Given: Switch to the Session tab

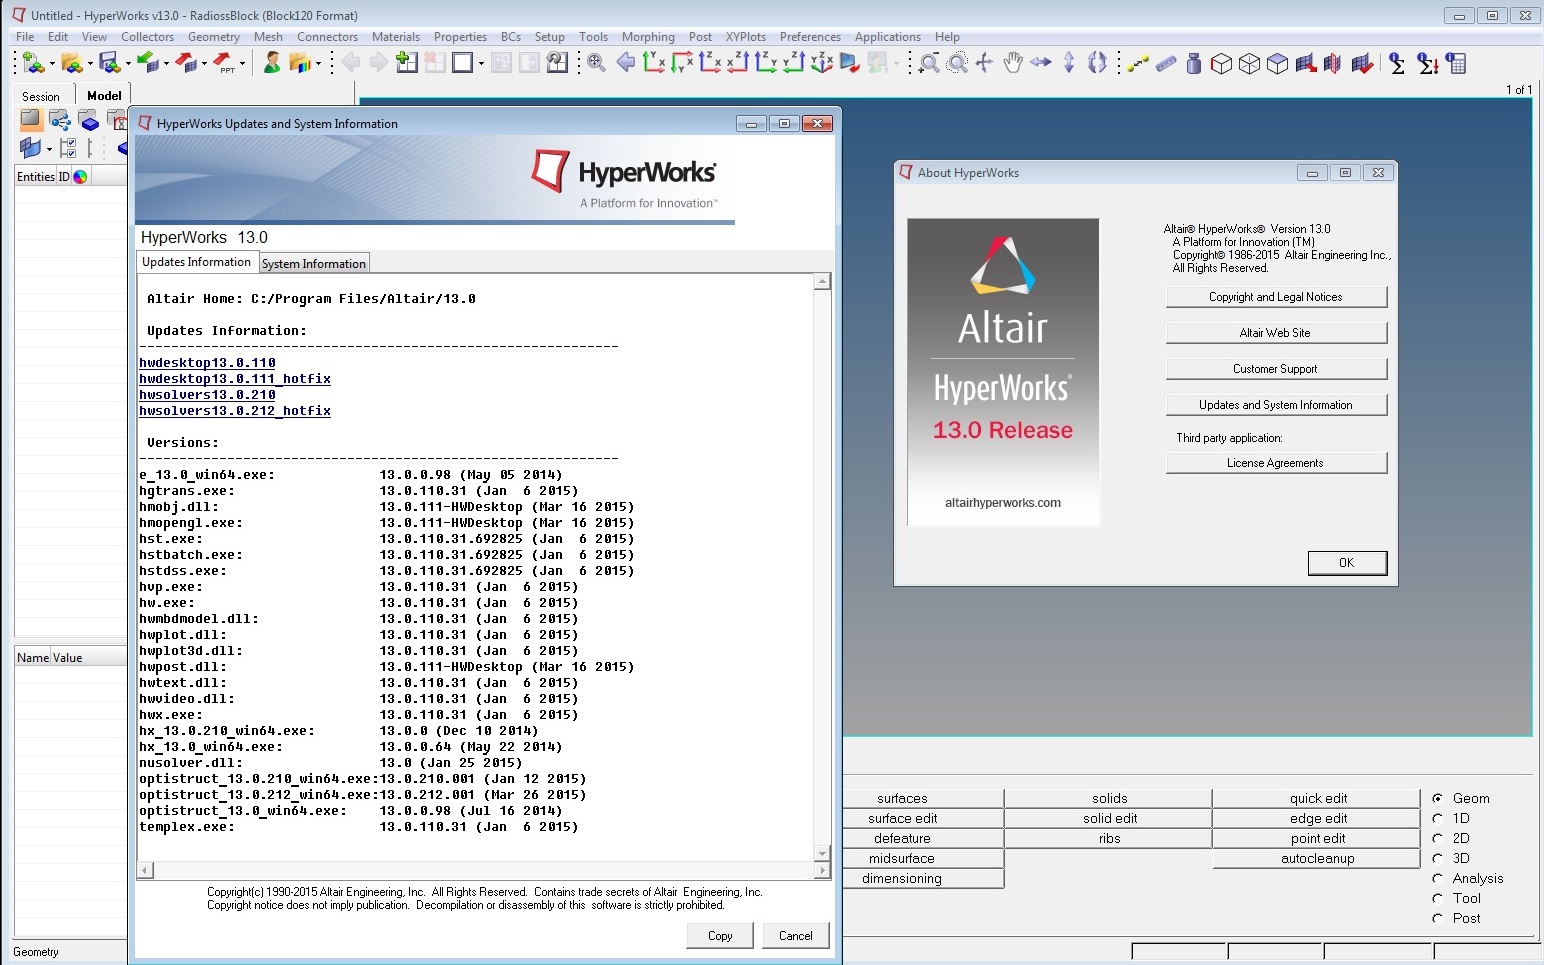Looking at the screenshot, I should coord(41,96).
